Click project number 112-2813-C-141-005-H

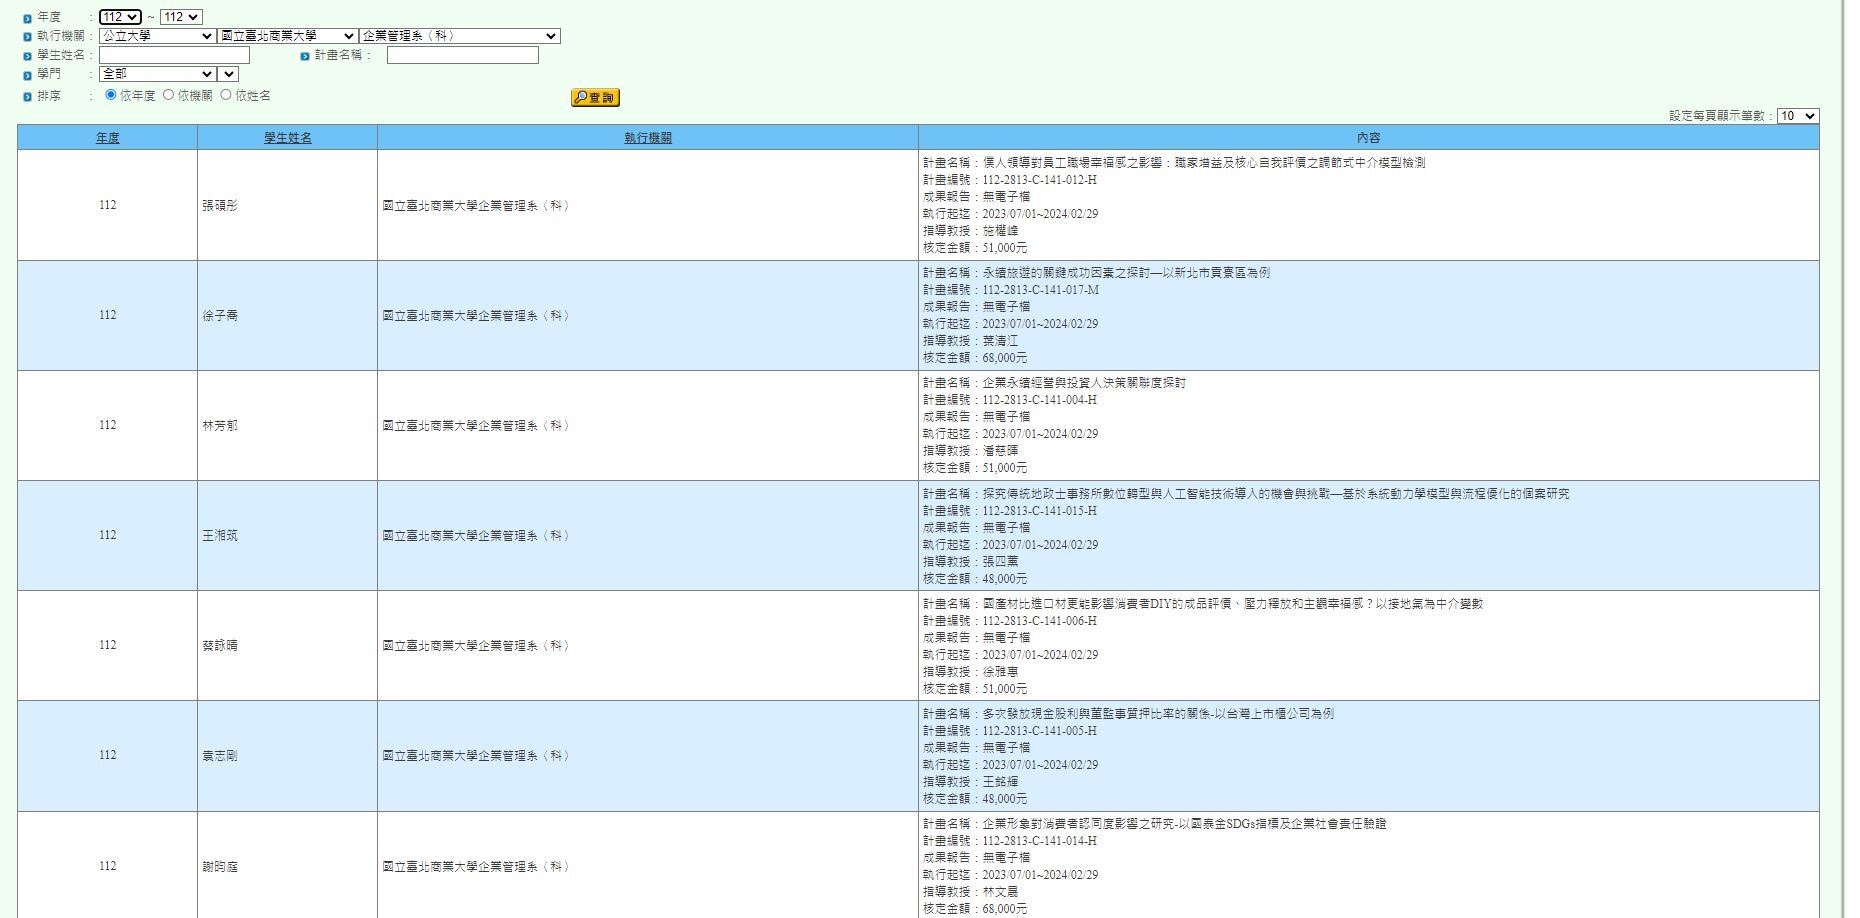click(x=1039, y=731)
